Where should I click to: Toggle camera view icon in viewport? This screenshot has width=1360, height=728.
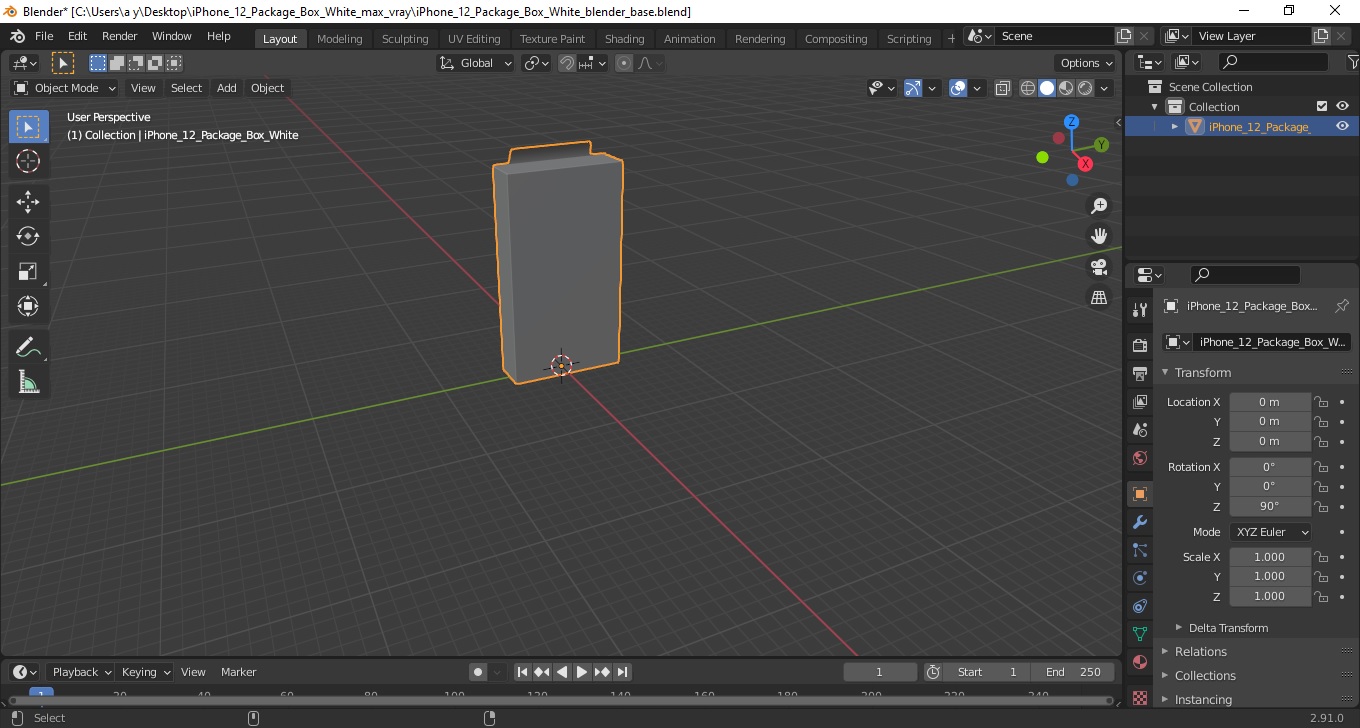coord(1099,267)
